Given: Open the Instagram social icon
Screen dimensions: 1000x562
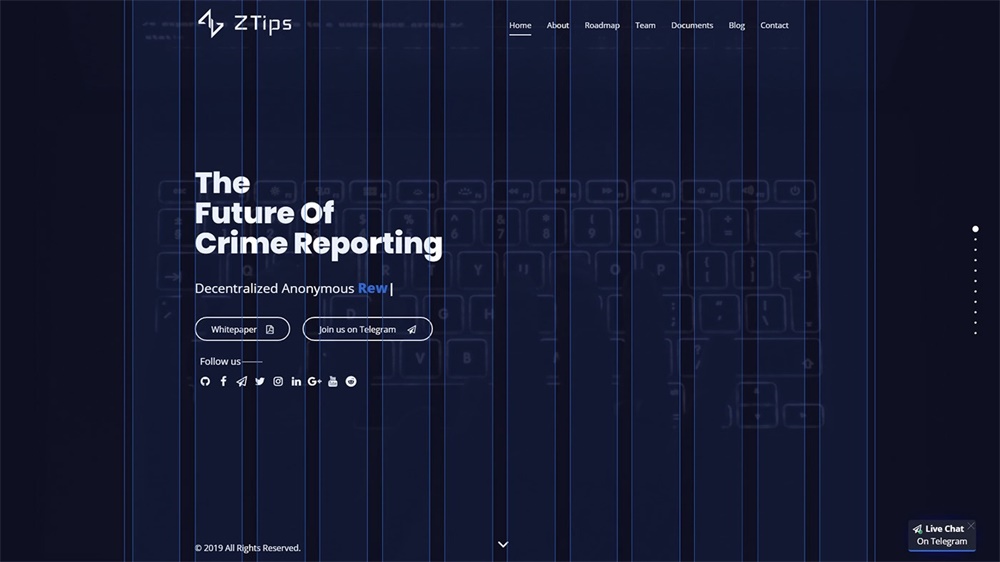Looking at the screenshot, I should [x=278, y=381].
